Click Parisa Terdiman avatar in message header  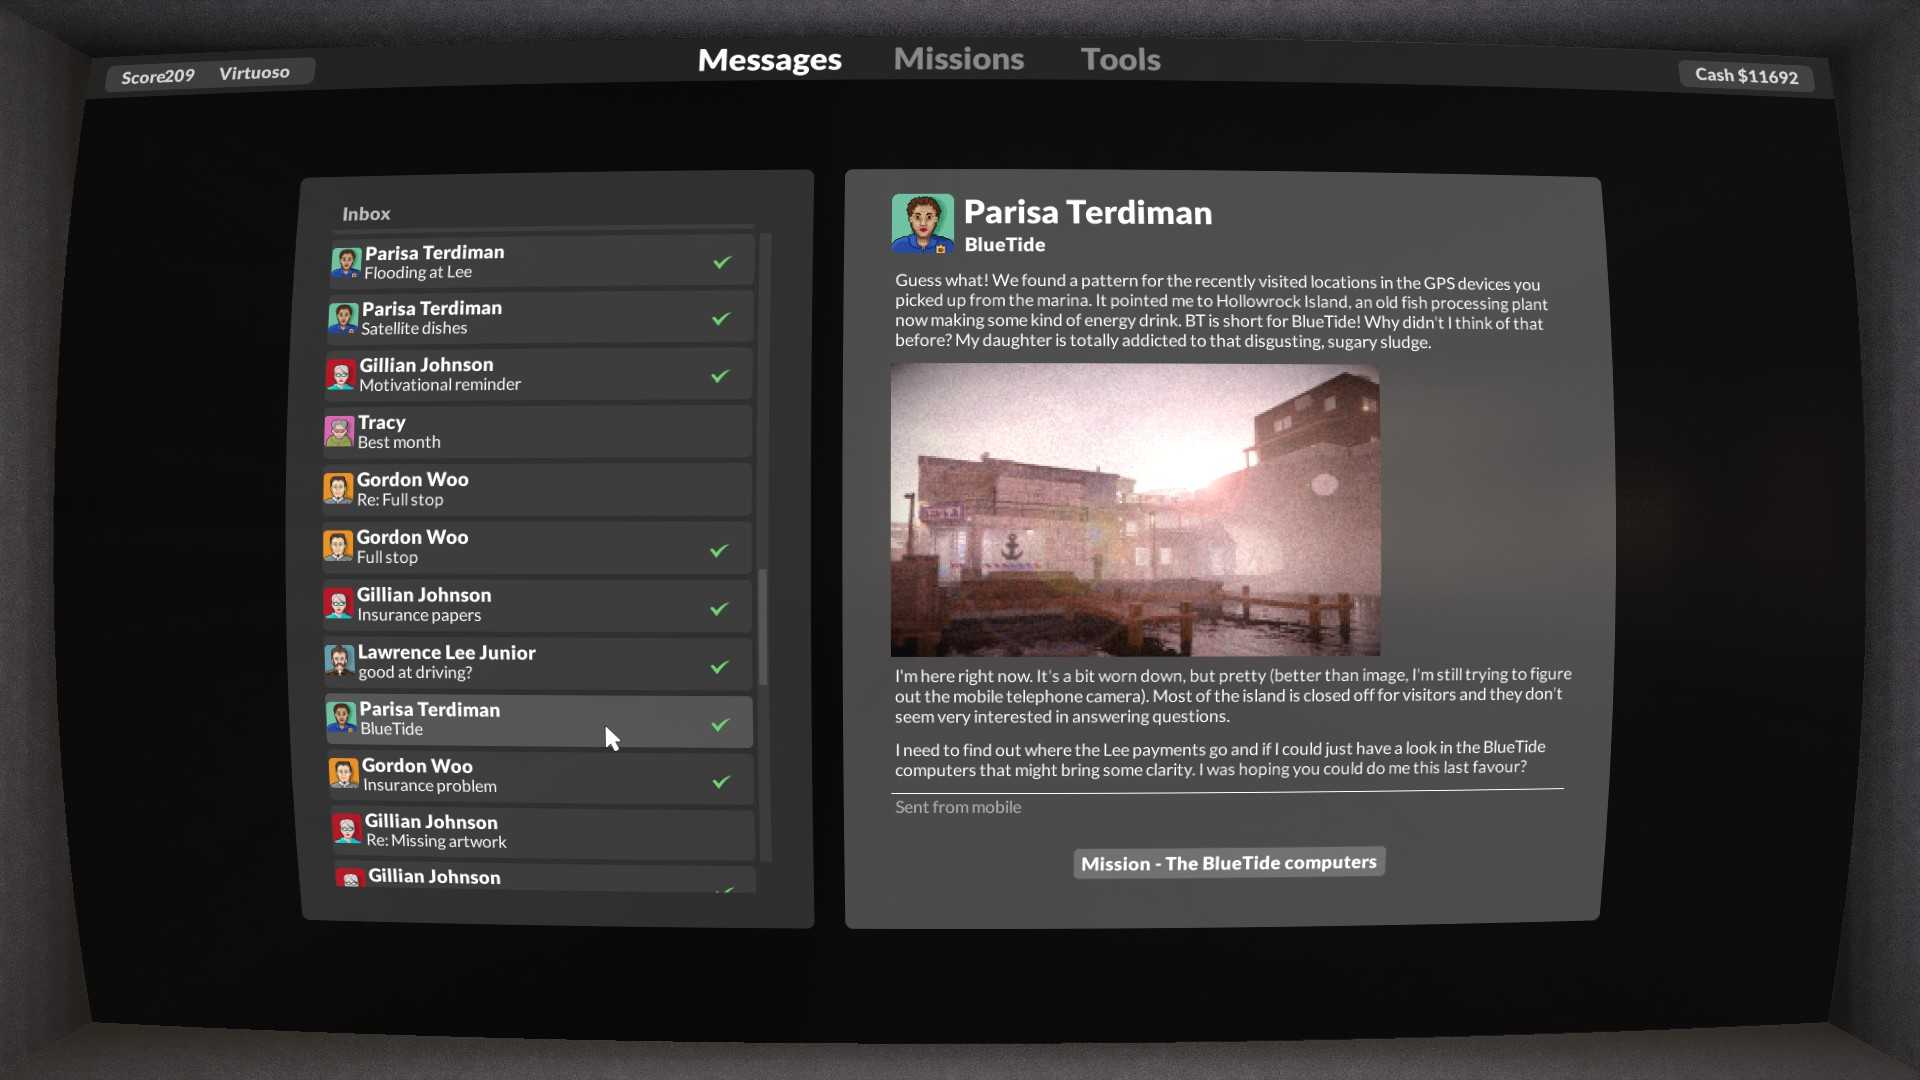tap(921, 223)
